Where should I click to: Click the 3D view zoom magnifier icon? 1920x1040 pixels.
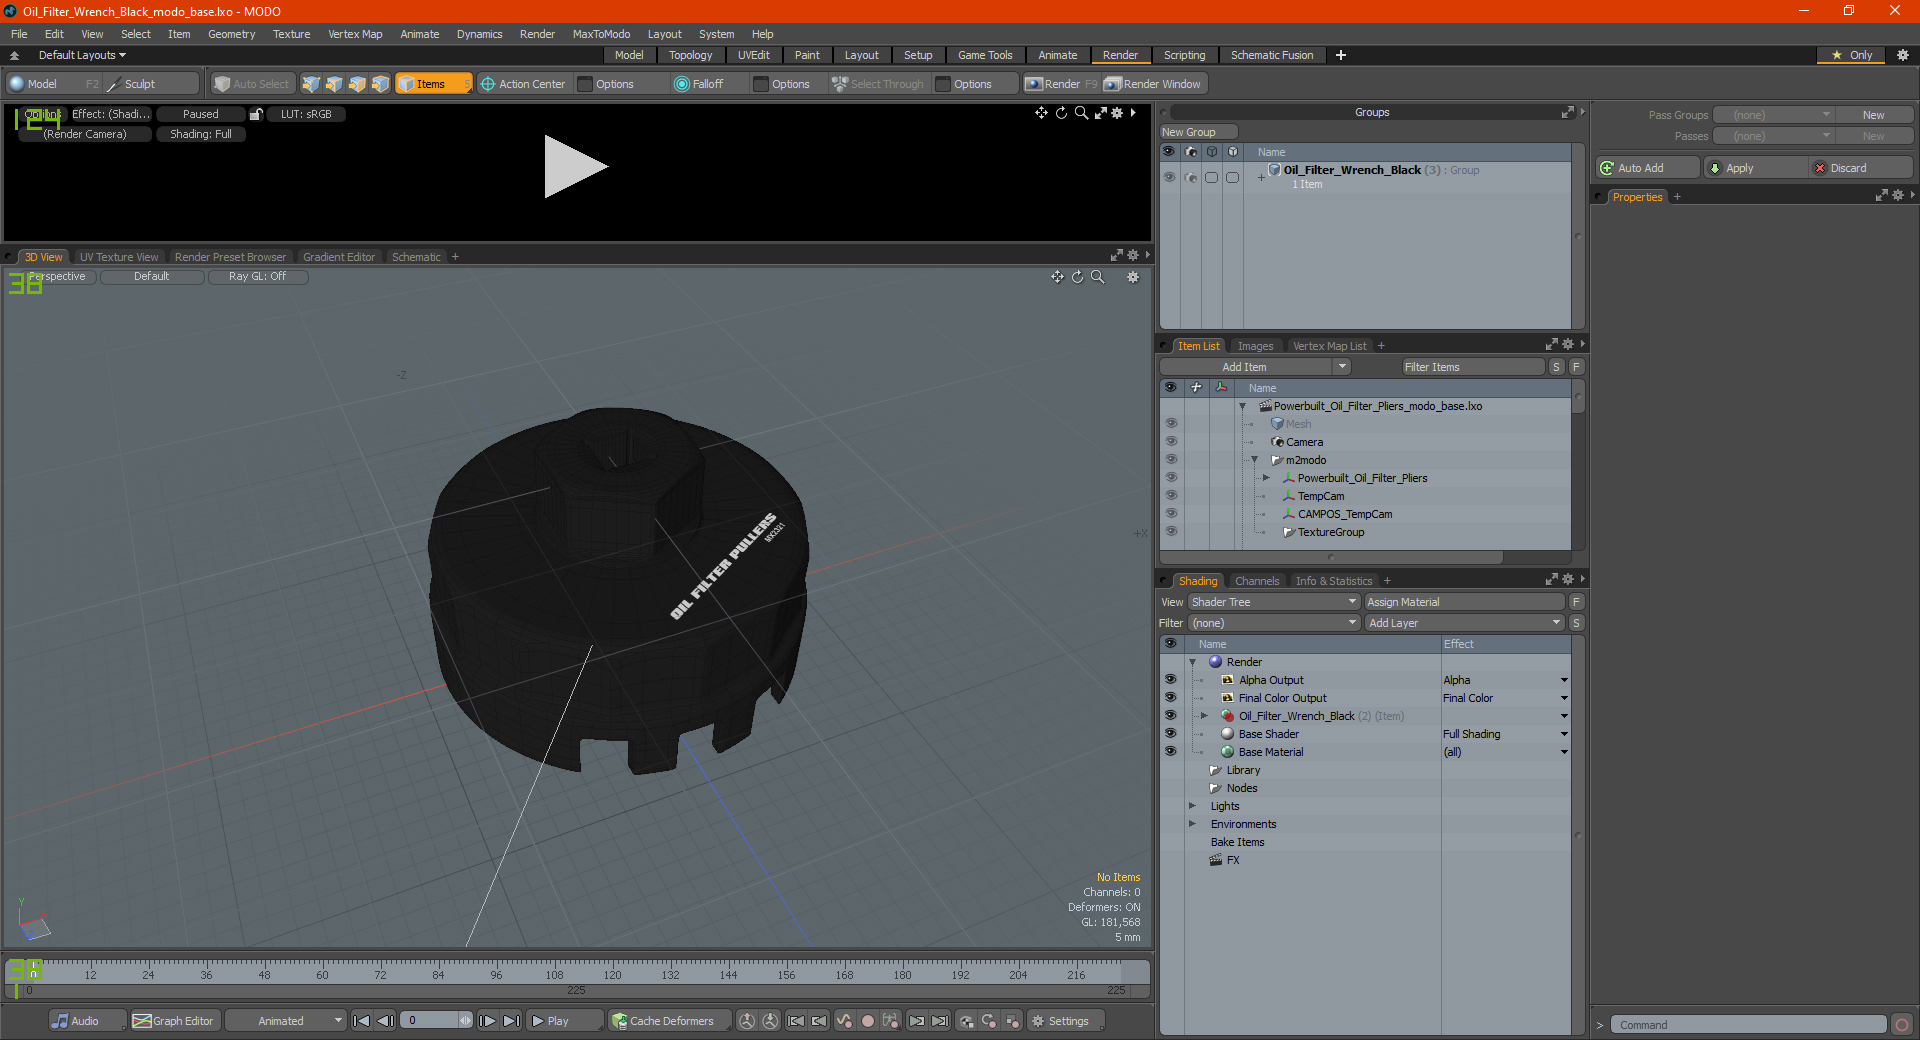[x=1098, y=277]
